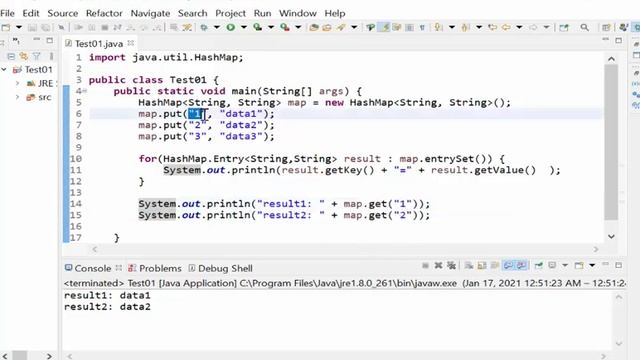Click the Clear Console icon
The width and height of the screenshot is (640, 360).
pyautogui.click(x=469, y=265)
